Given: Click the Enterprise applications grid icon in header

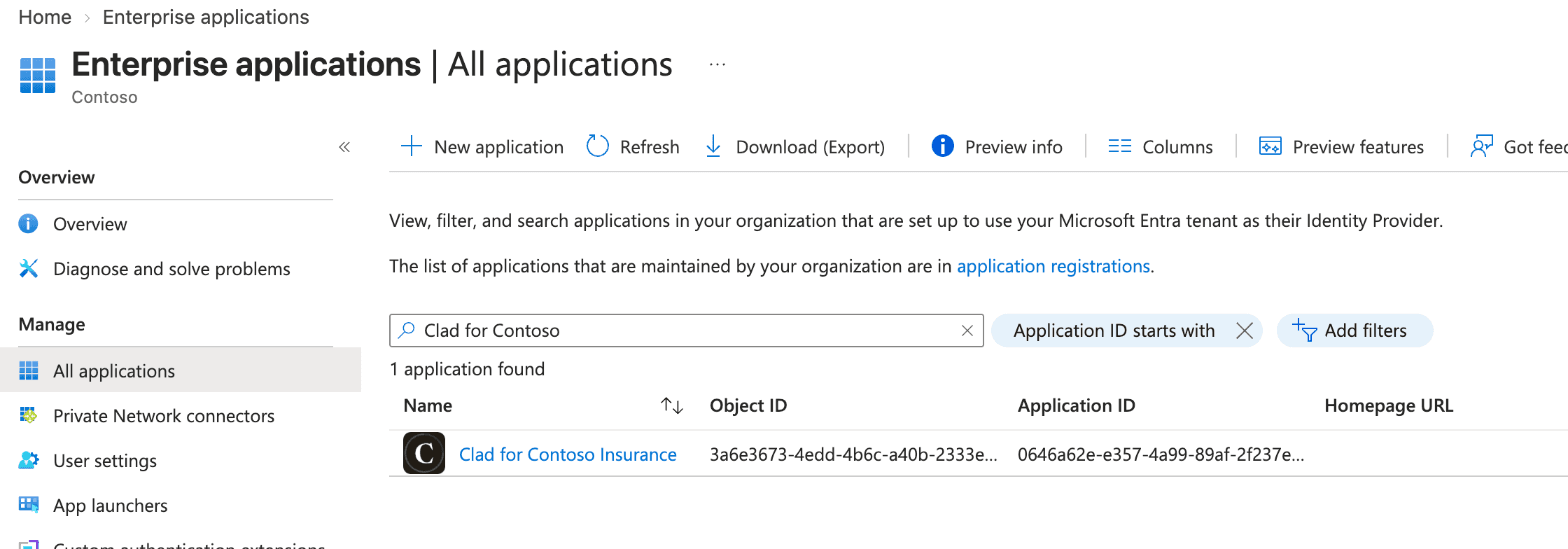Looking at the screenshot, I should point(38,75).
